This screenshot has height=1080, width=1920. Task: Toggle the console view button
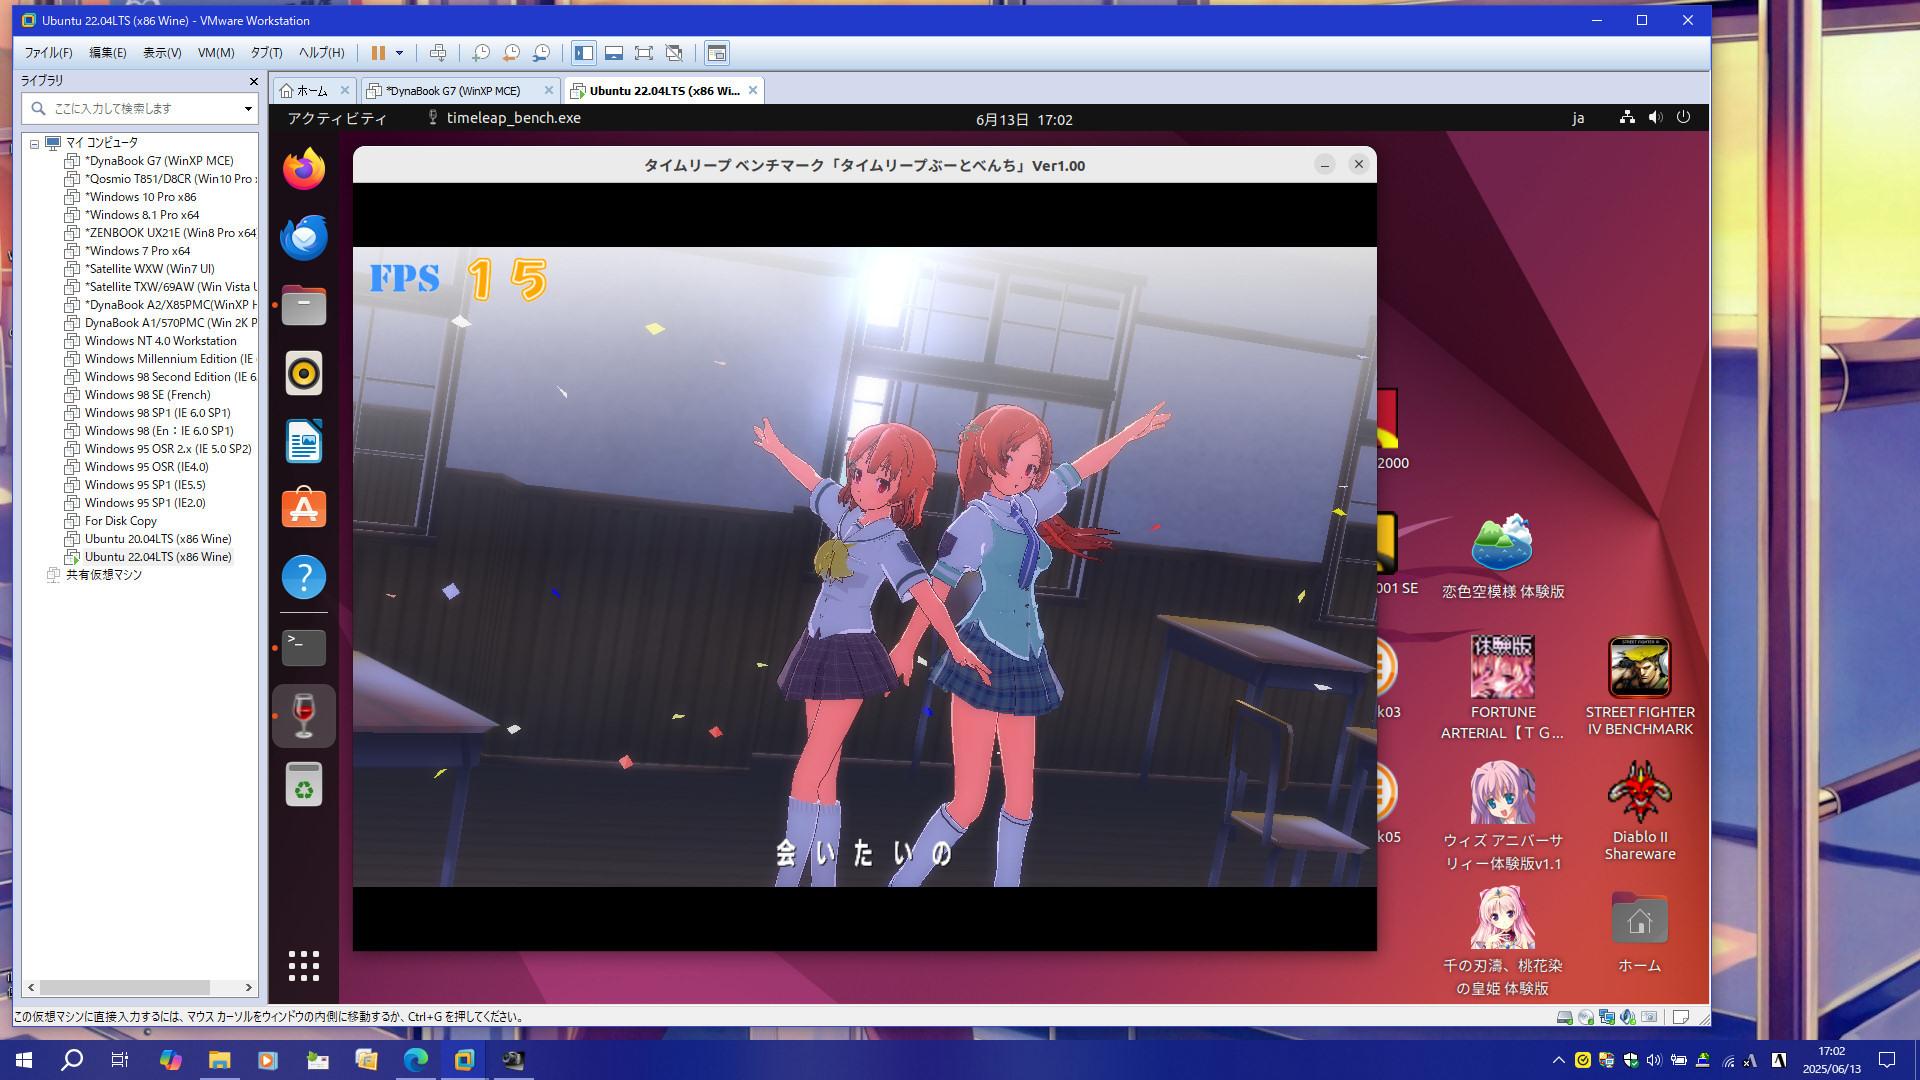click(717, 53)
